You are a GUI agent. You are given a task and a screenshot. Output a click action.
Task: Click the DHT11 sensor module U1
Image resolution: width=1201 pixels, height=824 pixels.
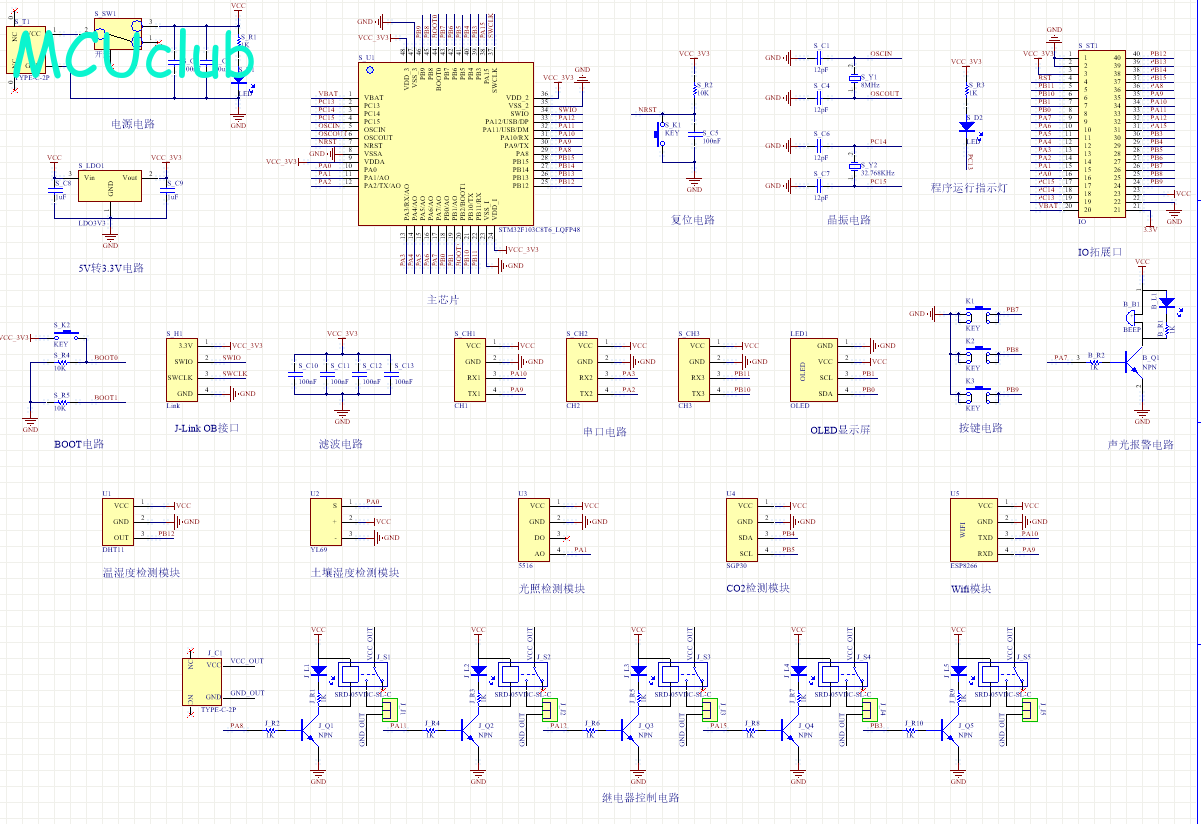117,521
